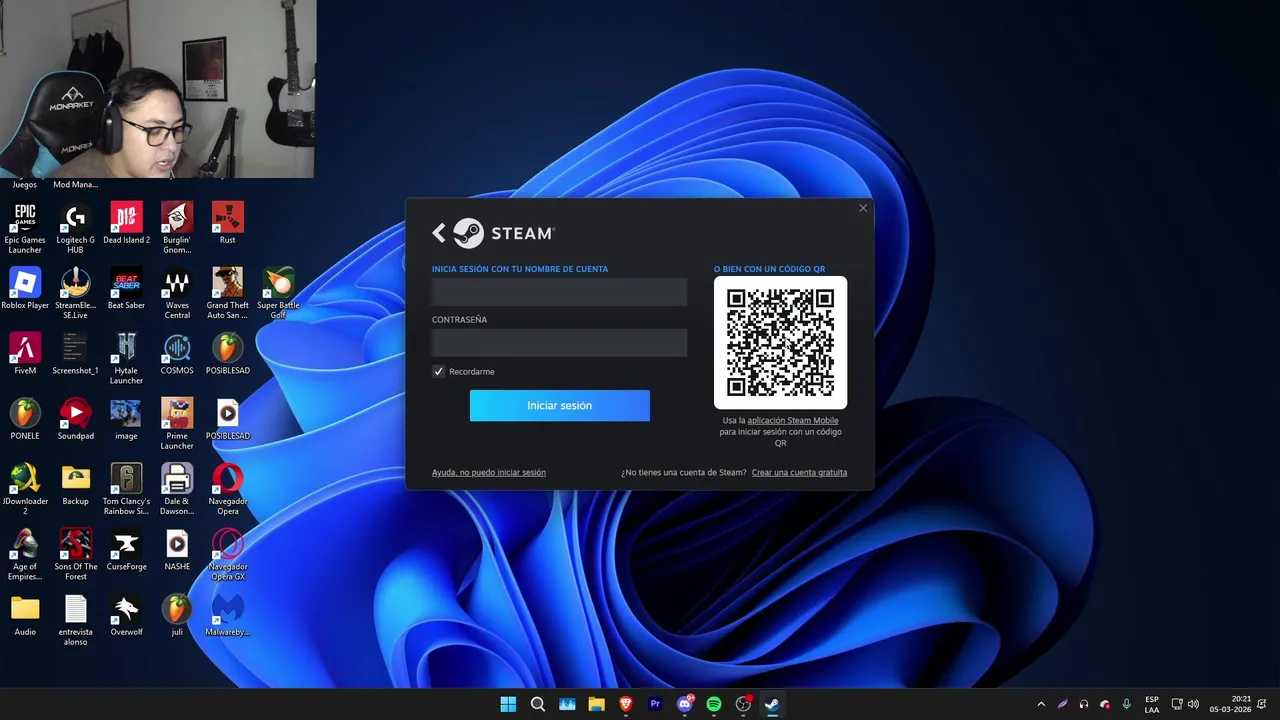
Task: Select 'juli' FL Studio file icon
Action: click(x=177, y=616)
